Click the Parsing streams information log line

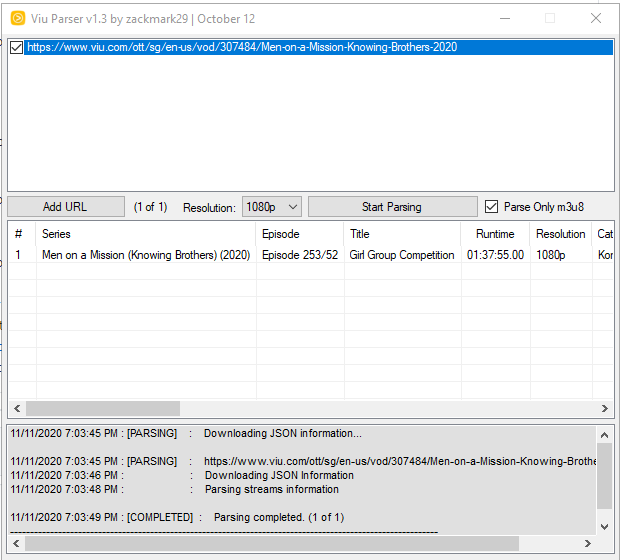(175, 489)
